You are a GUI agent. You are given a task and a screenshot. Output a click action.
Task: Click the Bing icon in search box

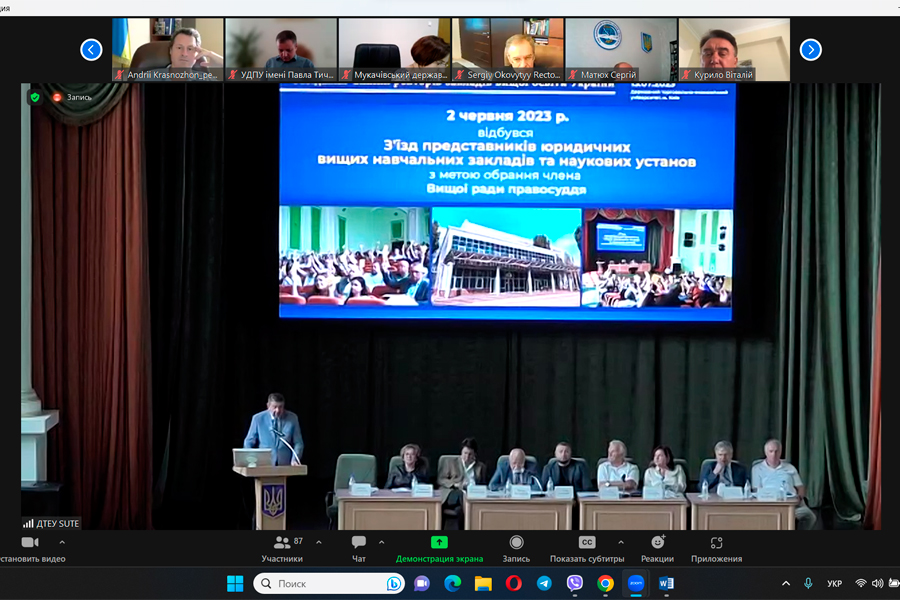pos(394,584)
